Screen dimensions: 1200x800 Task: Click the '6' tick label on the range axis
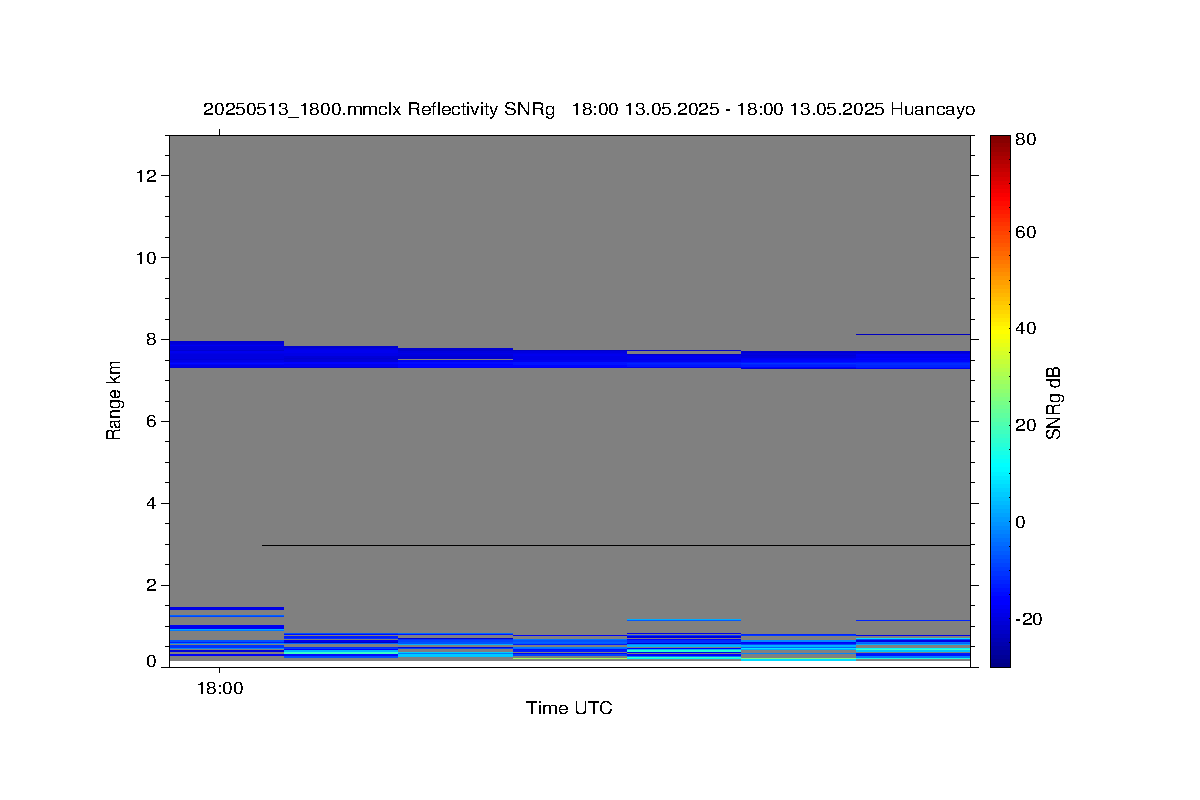pos(153,421)
